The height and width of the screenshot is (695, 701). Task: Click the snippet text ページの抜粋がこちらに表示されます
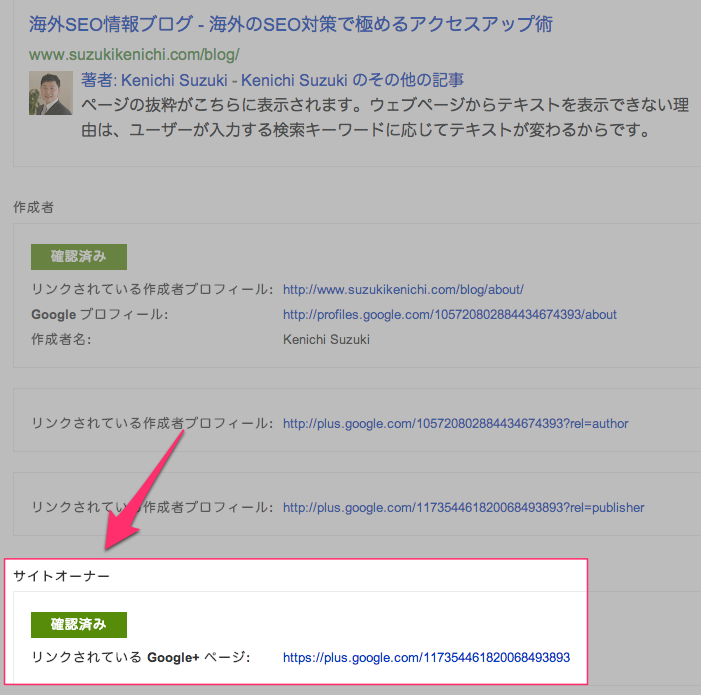pyautogui.click(x=222, y=105)
